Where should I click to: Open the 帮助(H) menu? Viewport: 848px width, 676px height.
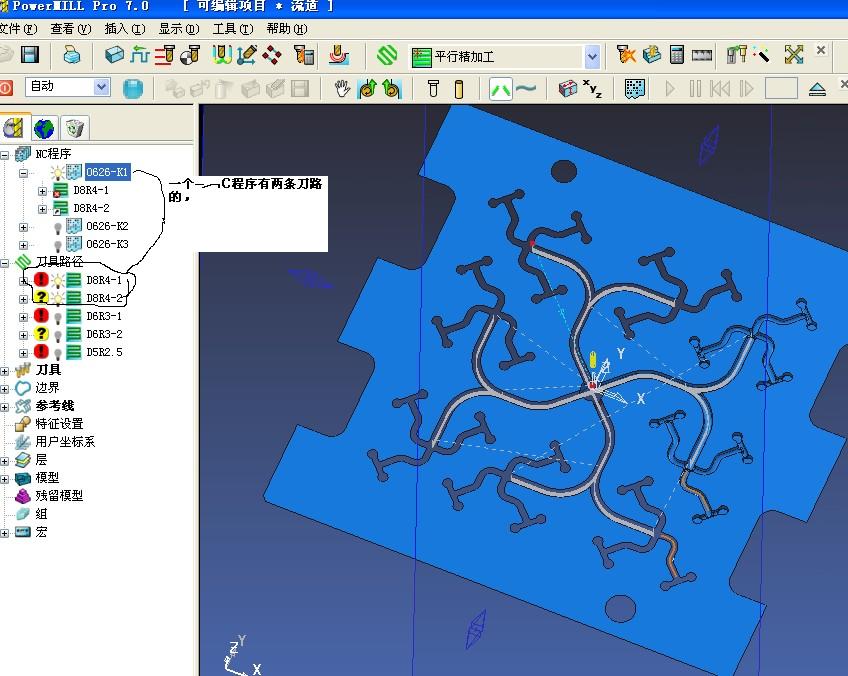(x=287, y=29)
